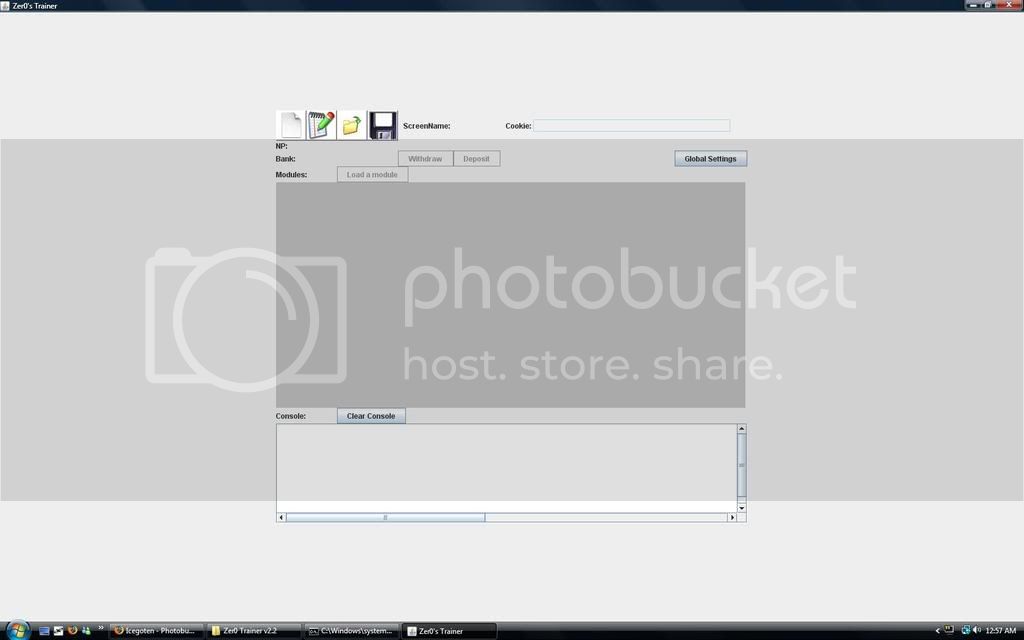Switch to the C:\Windows\system taskbar window
The height and width of the screenshot is (640, 1024).
click(x=350, y=631)
